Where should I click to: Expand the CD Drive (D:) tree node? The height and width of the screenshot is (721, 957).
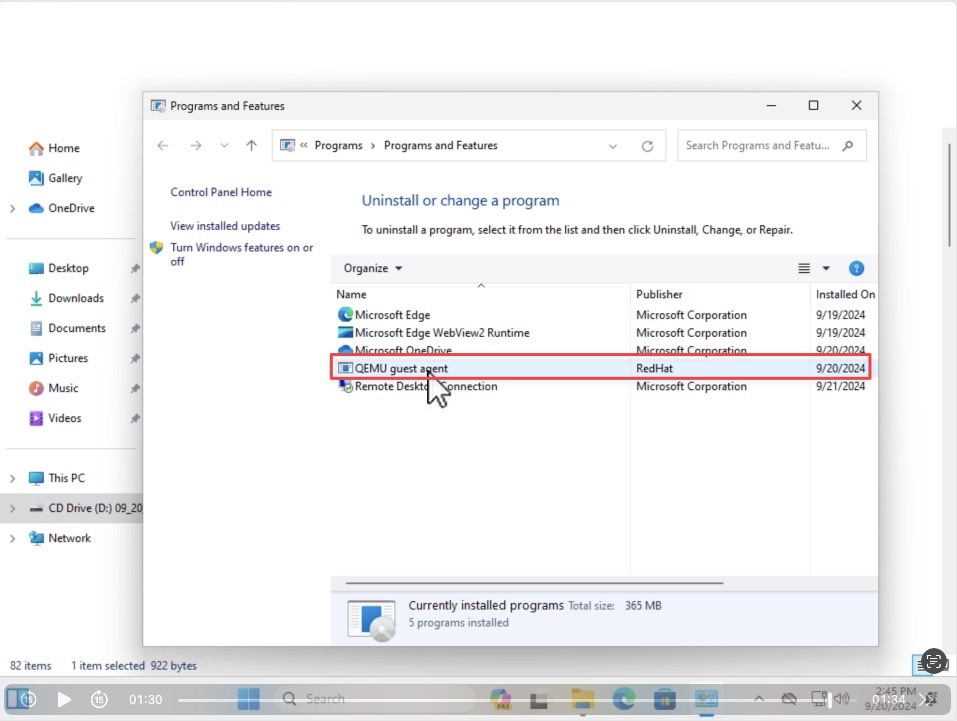[x=12, y=509]
